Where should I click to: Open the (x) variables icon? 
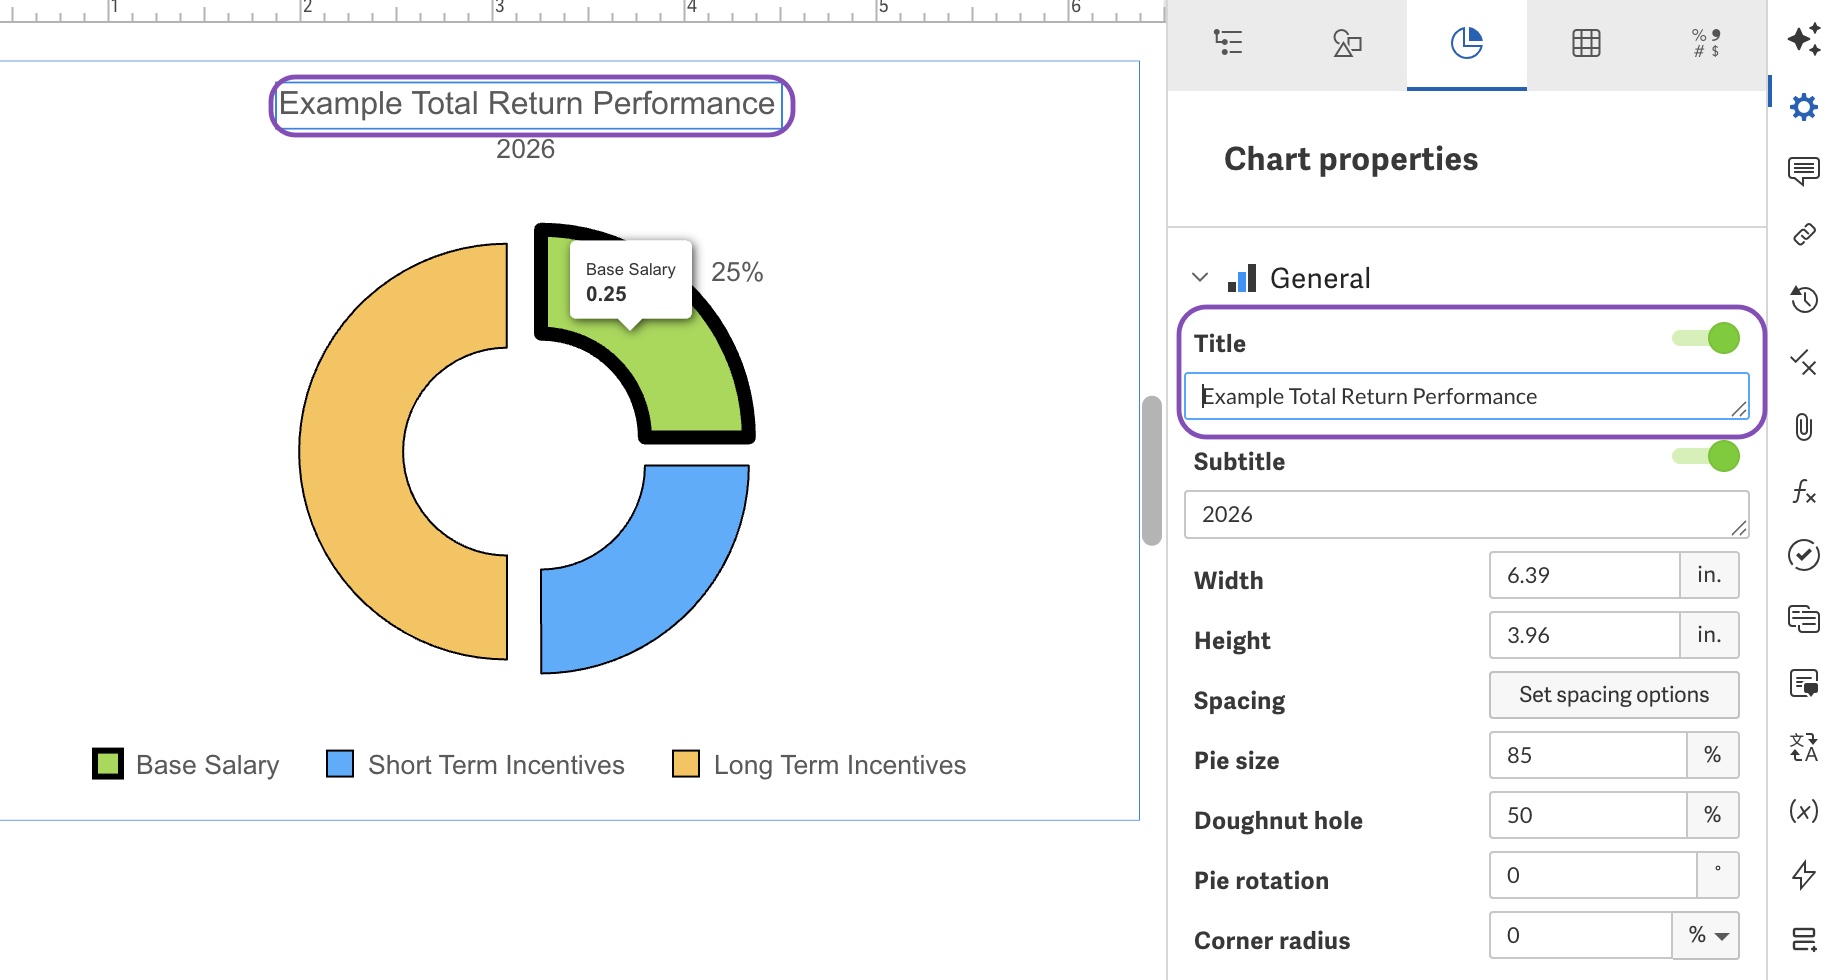[1804, 811]
